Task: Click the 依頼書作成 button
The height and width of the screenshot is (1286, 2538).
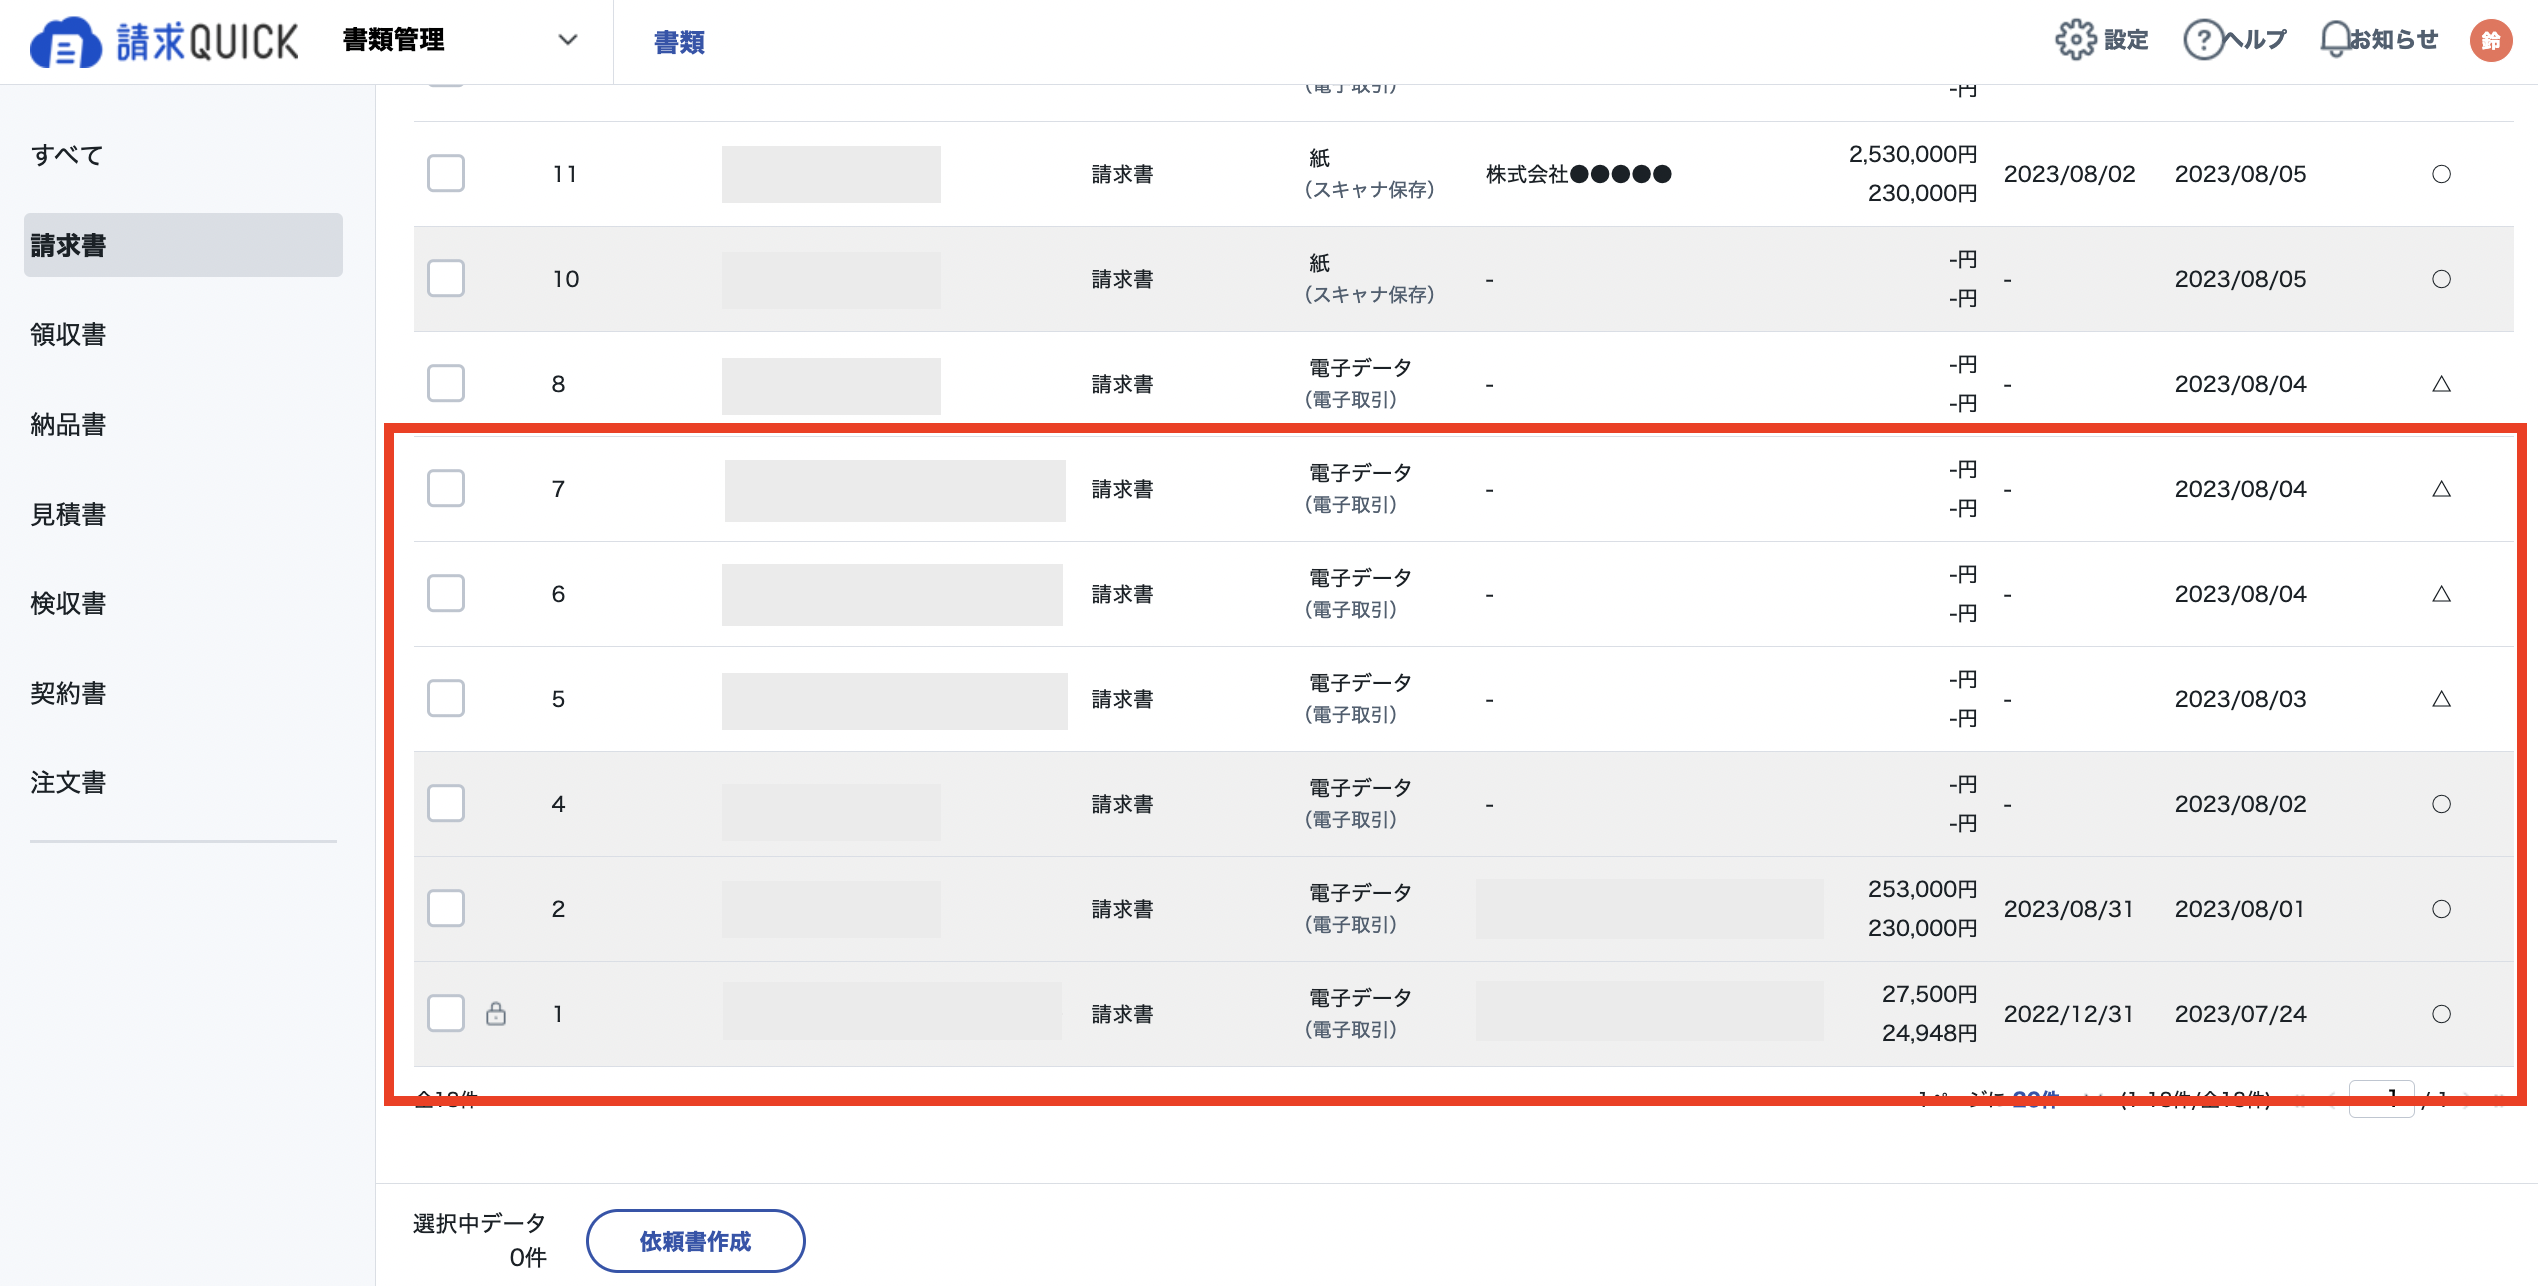Action: click(x=695, y=1241)
